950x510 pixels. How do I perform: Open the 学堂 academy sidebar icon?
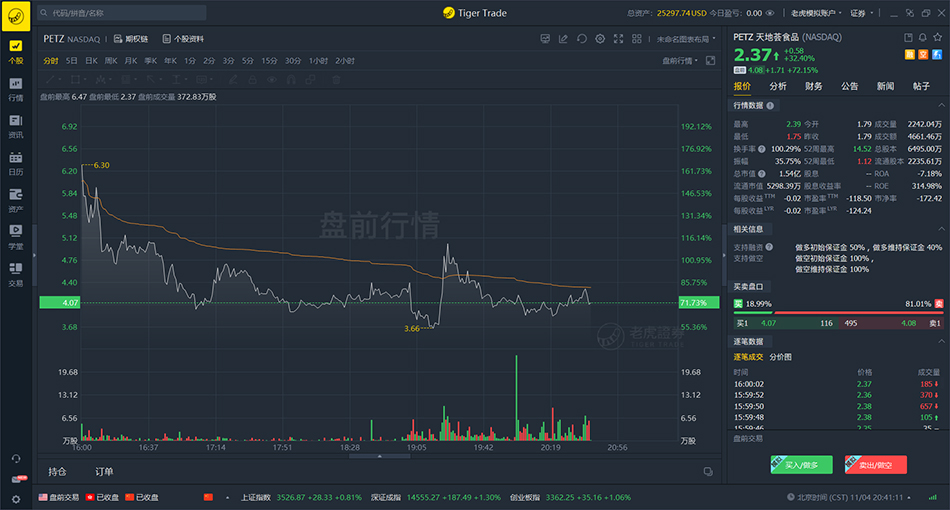[x=16, y=237]
